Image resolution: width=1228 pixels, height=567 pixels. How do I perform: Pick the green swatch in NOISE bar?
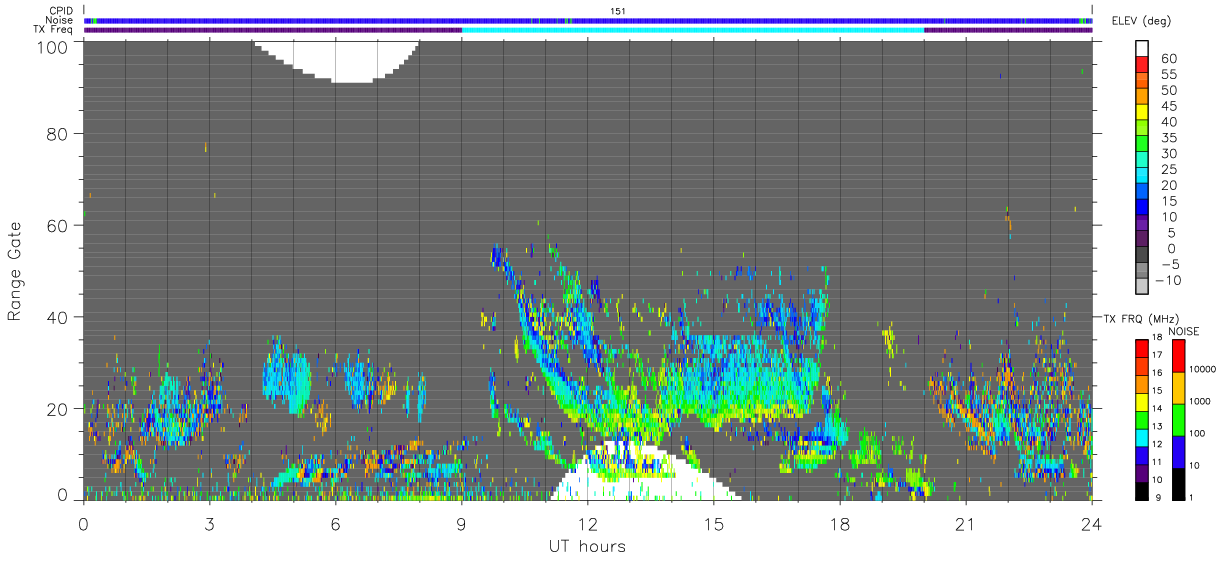[x=1180, y=418]
